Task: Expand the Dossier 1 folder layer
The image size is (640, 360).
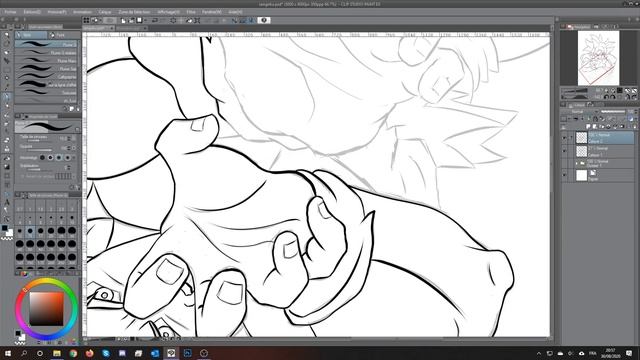Action: 576,163
